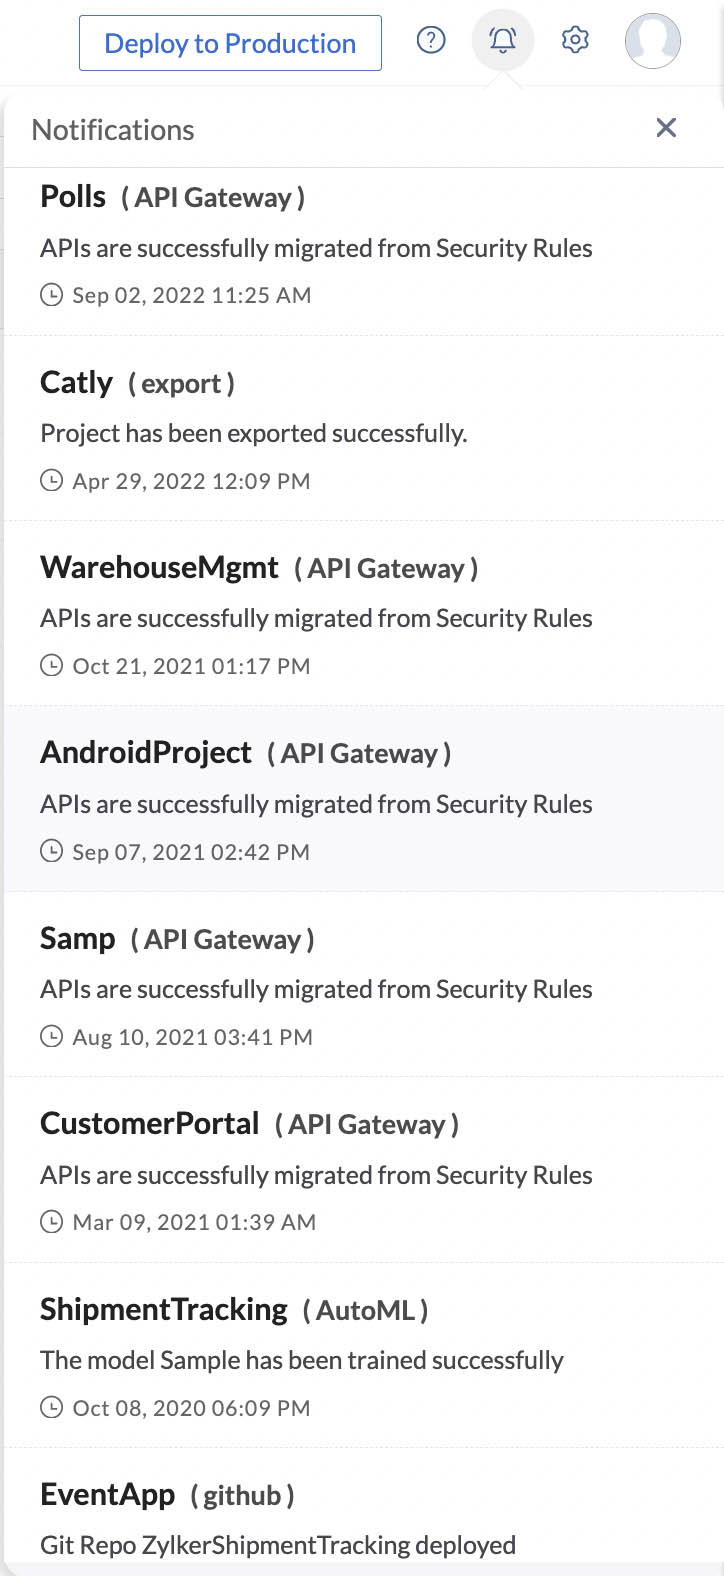
Task: Open the Catly export notification
Action: [x=364, y=428]
